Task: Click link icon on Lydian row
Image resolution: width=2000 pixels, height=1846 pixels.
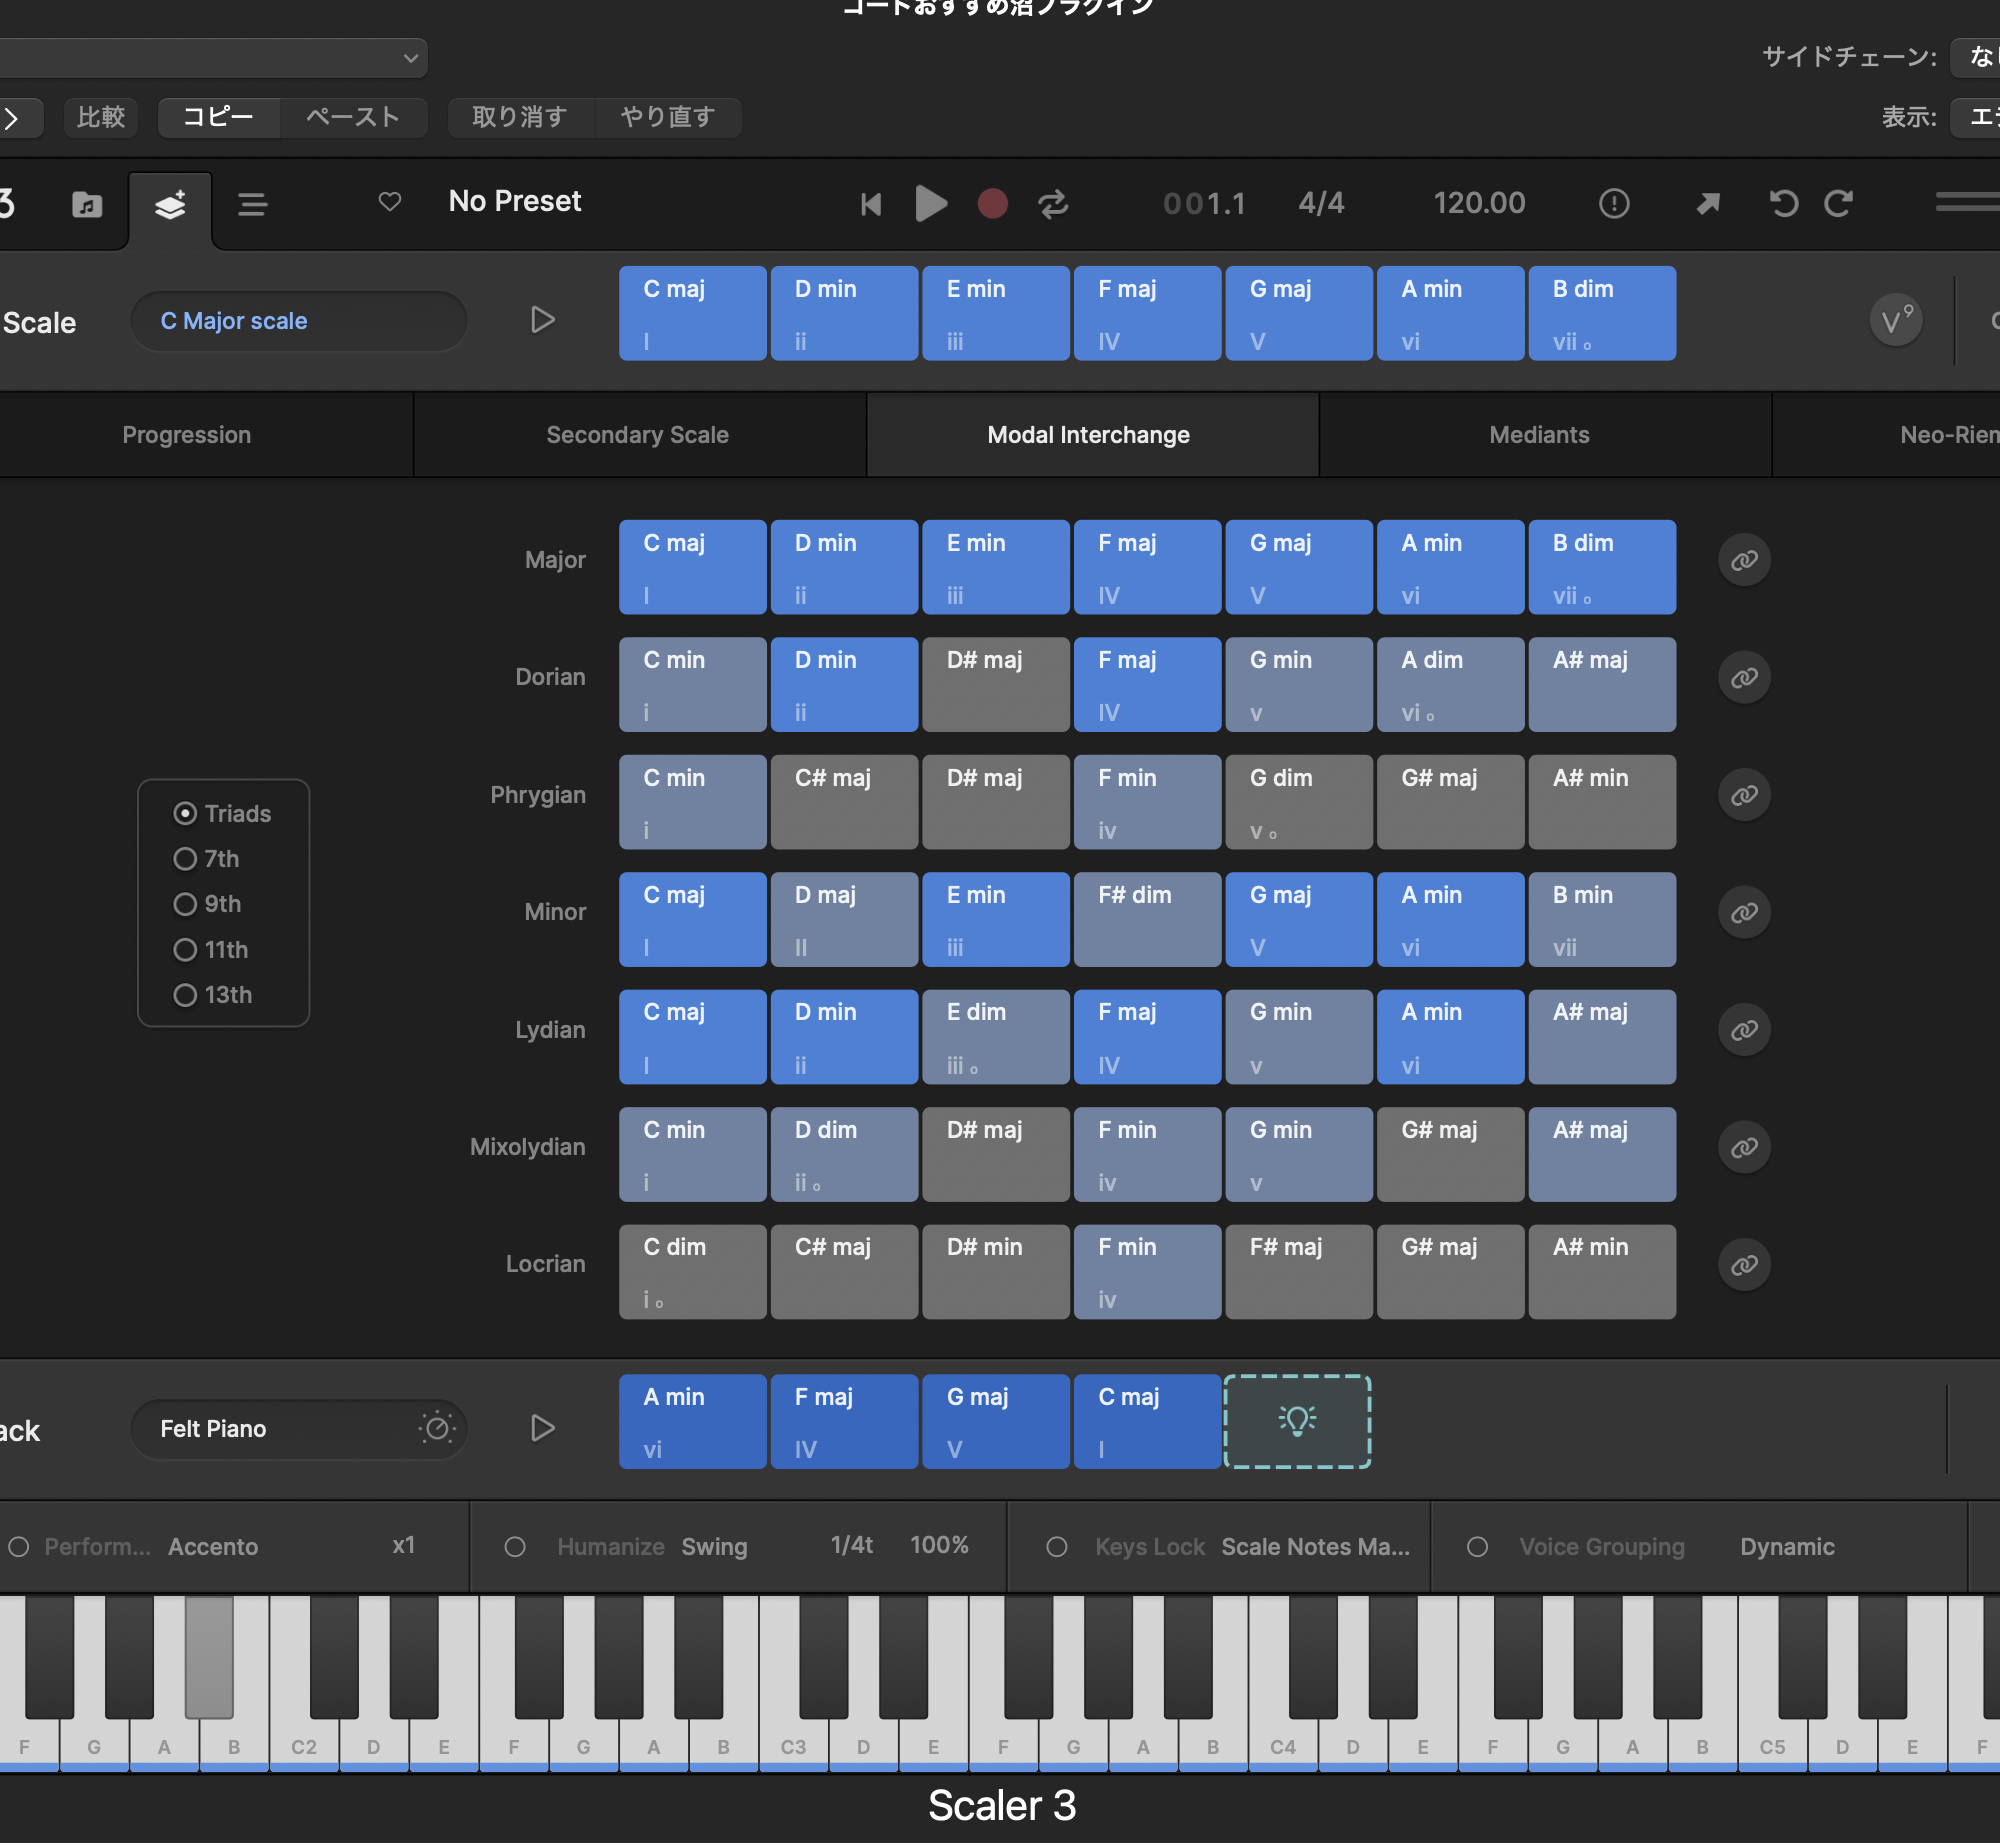Action: (1744, 1030)
